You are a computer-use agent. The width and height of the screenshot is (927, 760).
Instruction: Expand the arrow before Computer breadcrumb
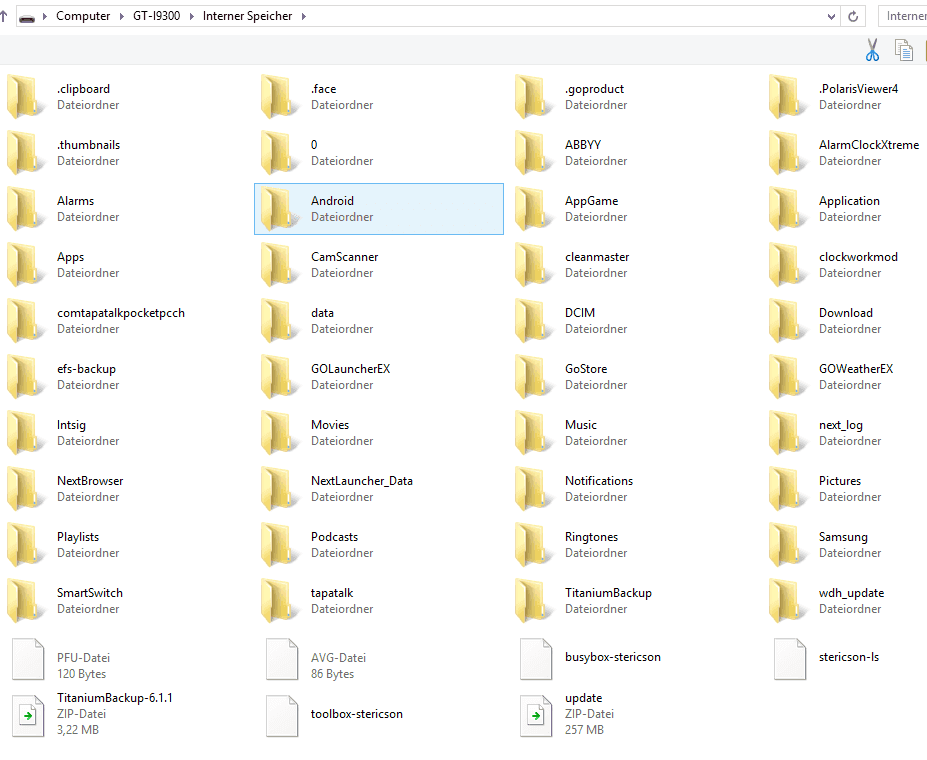44,17
